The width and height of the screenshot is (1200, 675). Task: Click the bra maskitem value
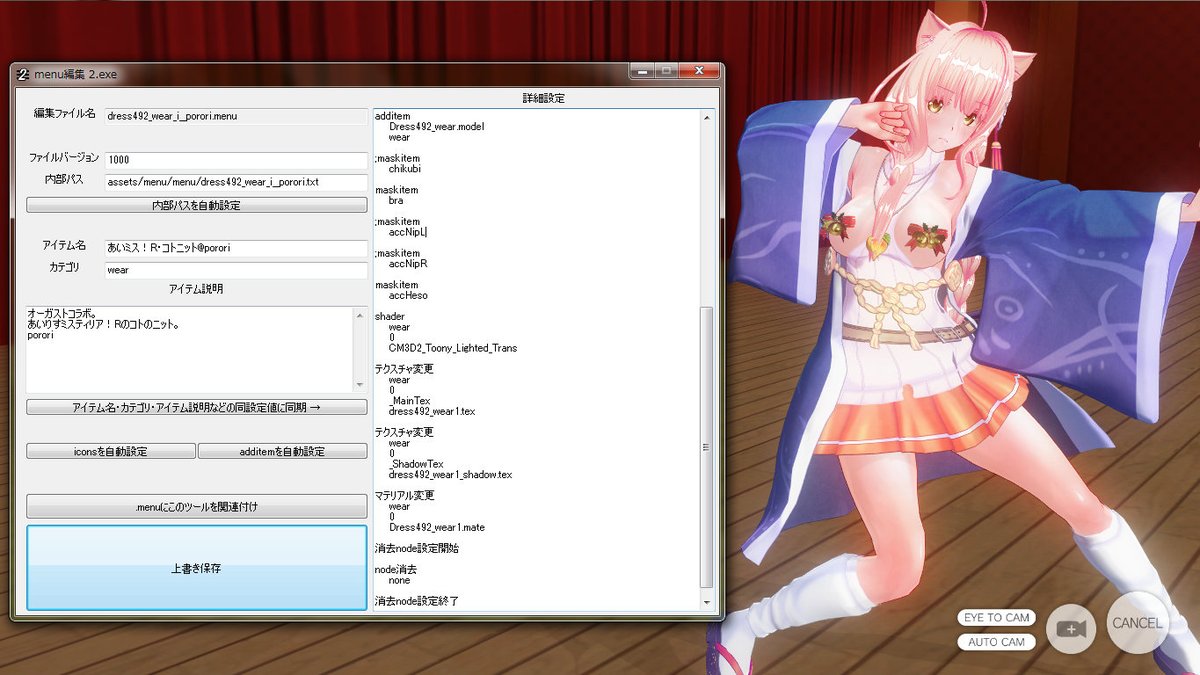coord(396,201)
